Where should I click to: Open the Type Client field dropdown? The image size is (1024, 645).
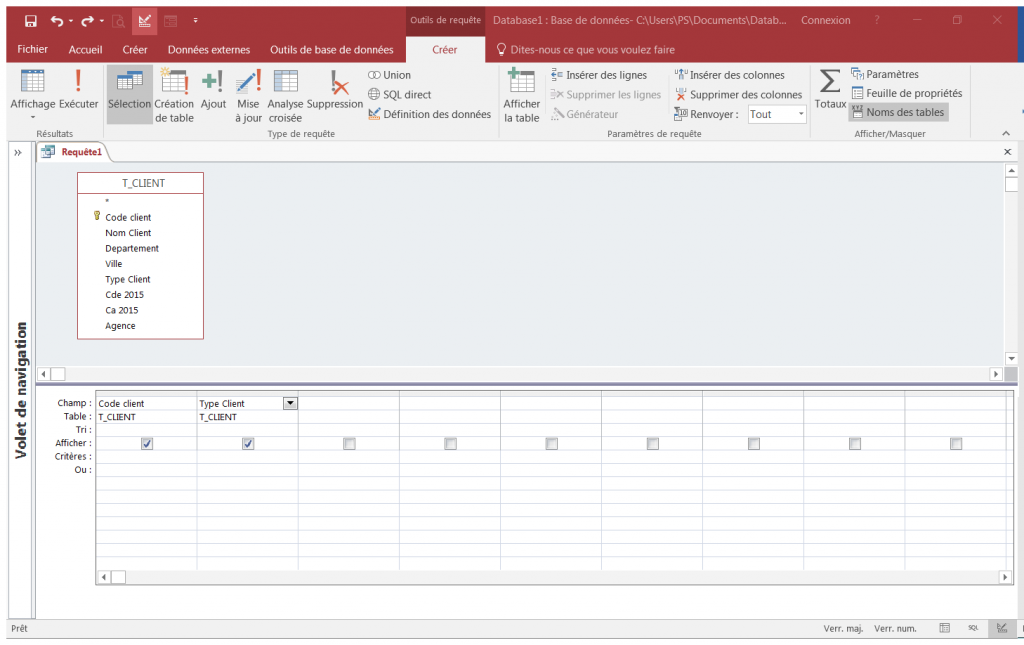[291, 403]
